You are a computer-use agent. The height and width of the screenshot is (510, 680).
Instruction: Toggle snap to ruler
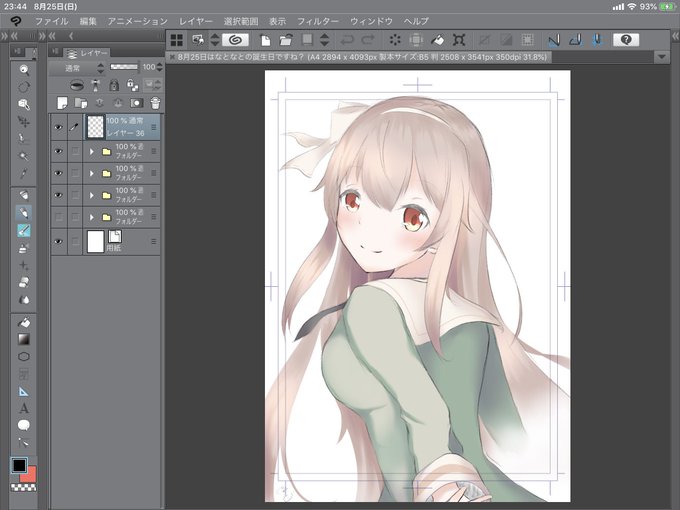[x=554, y=40]
